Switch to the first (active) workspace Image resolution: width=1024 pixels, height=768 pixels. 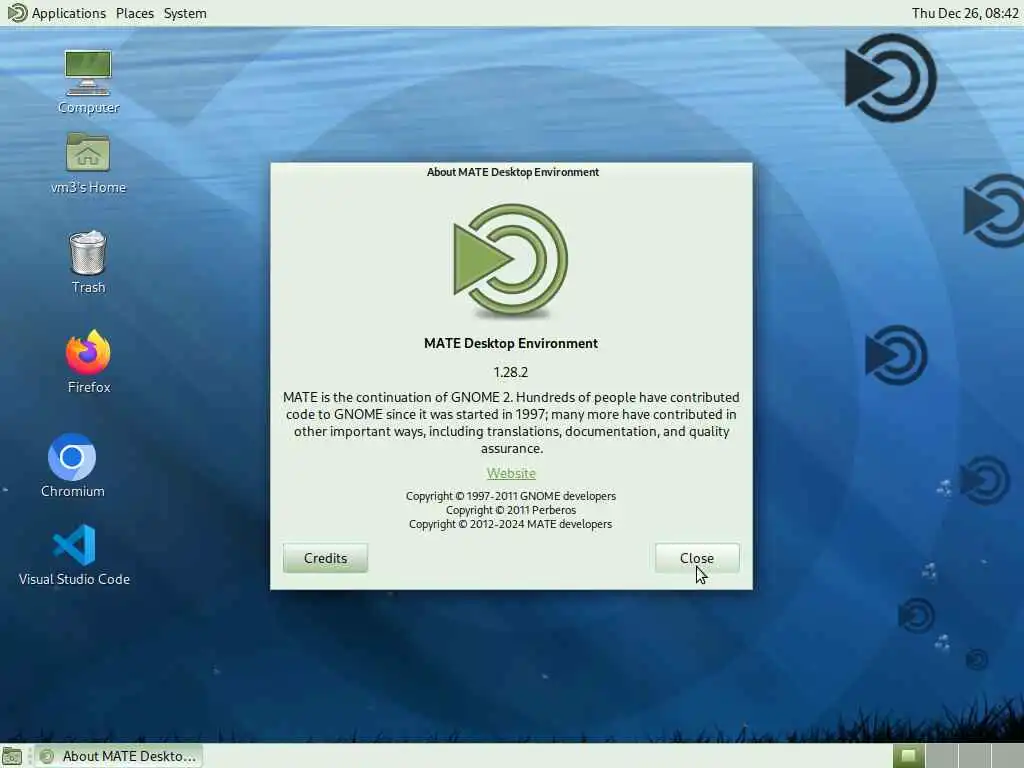click(x=908, y=756)
